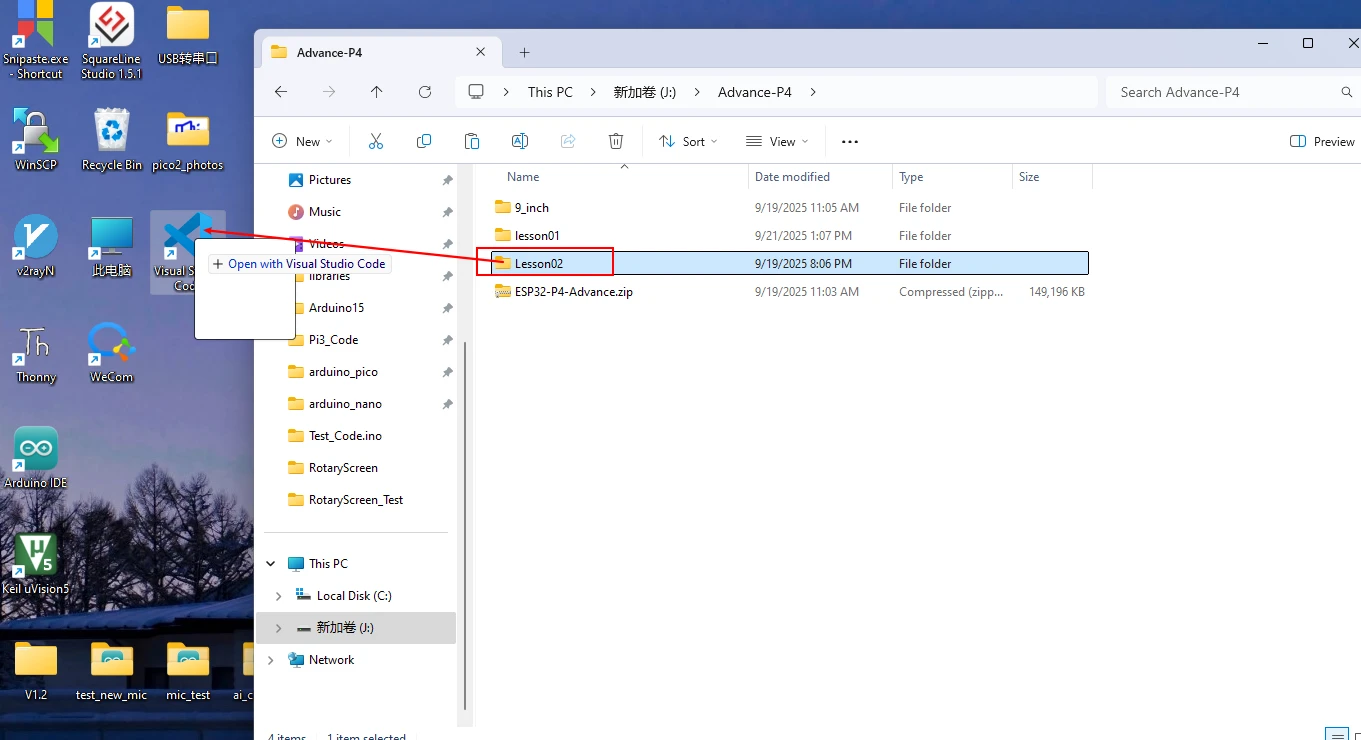This screenshot has height=740, width=1361.
Task: Refresh the current folder view
Action: pyautogui.click(x=425, y=92)
